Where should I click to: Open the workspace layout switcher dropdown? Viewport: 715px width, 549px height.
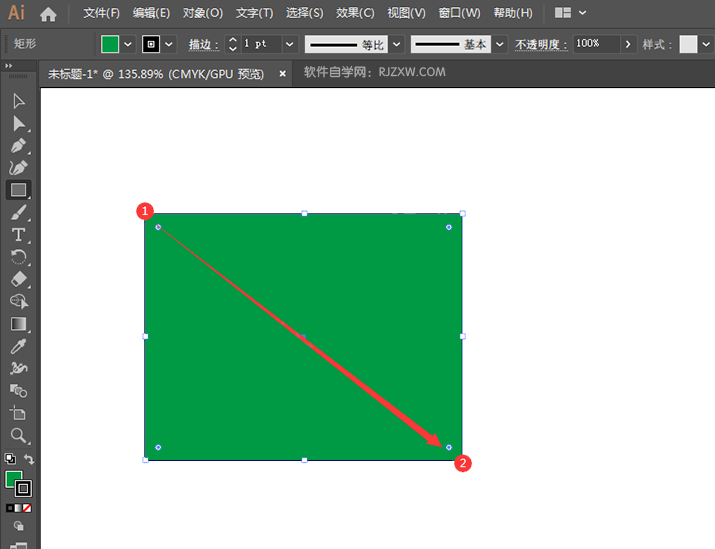[582, 13]
